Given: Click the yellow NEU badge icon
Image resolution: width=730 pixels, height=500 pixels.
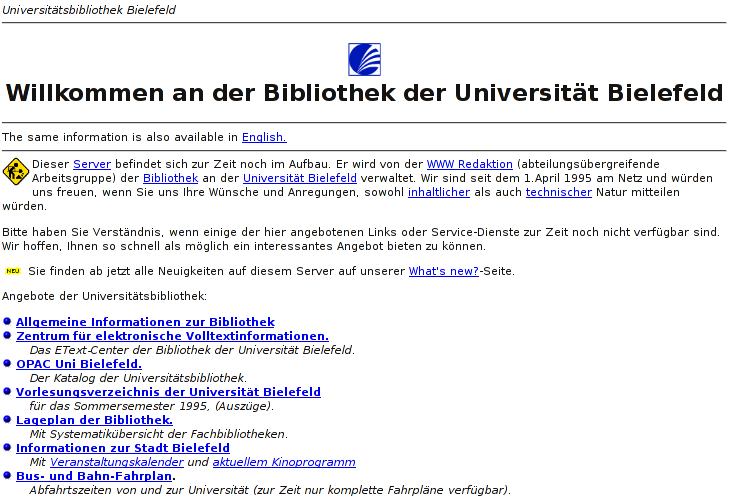Looking at the screenshot, I should pos(13,271).
